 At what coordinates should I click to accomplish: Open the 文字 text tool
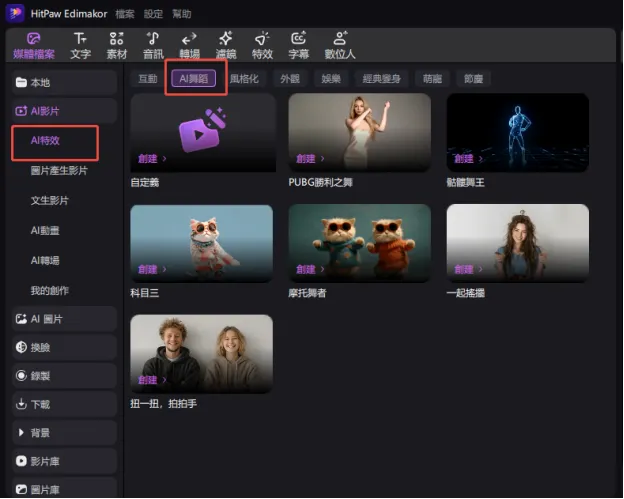(x=81, y=44)
